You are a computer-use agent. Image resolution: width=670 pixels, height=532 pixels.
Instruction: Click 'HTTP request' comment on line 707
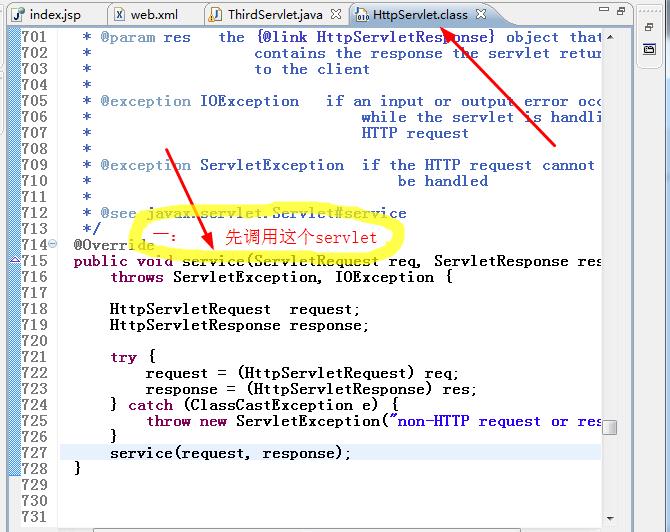coord(415,133)
